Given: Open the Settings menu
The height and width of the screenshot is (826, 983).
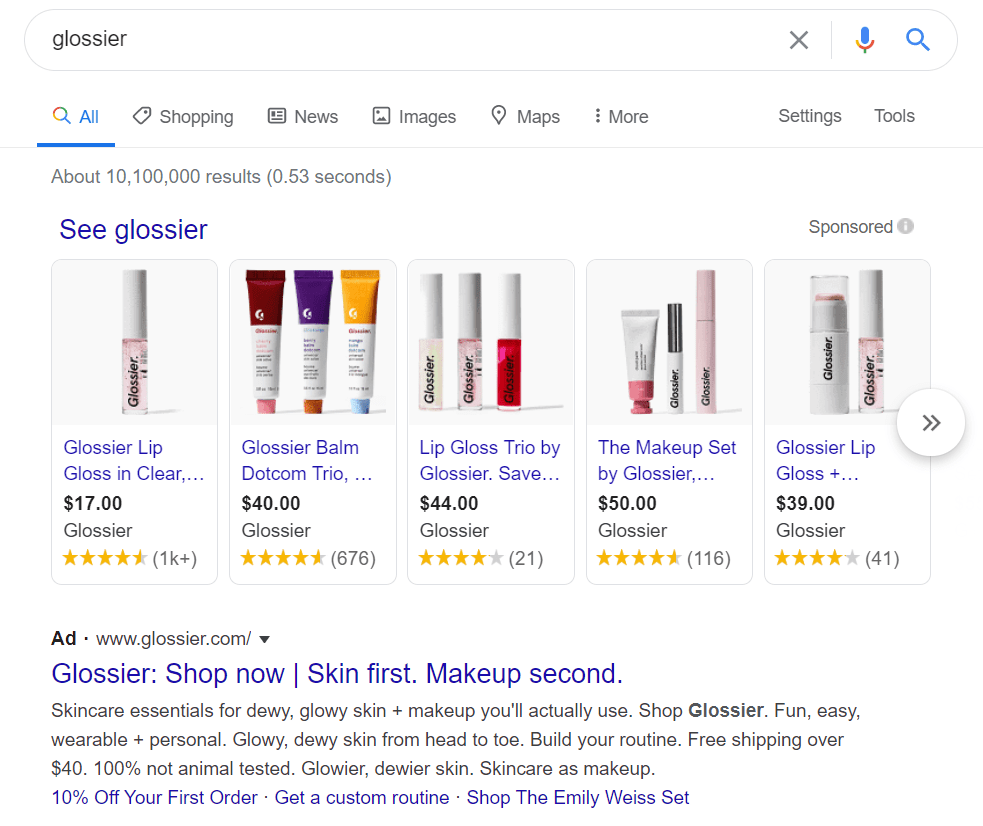Looking at the screenshot, I should 809,116.
